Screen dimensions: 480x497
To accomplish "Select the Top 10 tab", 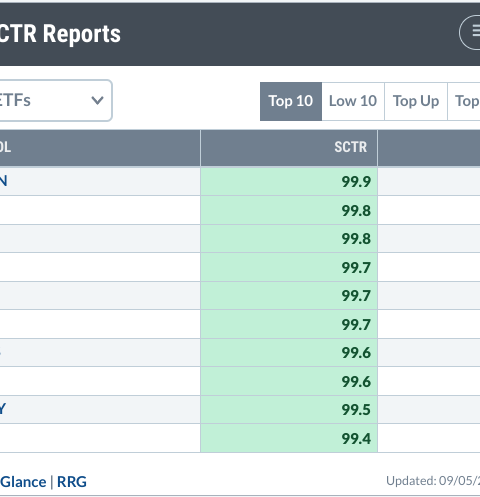I will (x=291, y=101).
